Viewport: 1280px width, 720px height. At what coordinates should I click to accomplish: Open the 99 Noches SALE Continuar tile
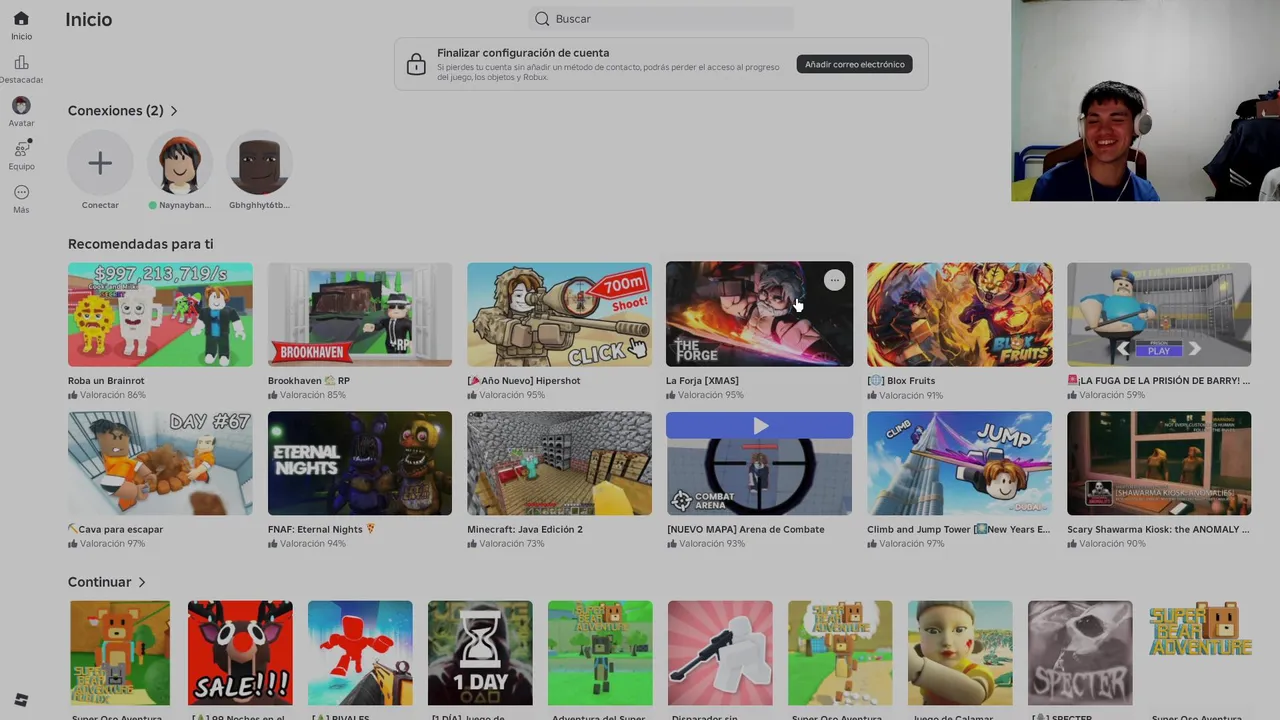coord(240,653)
